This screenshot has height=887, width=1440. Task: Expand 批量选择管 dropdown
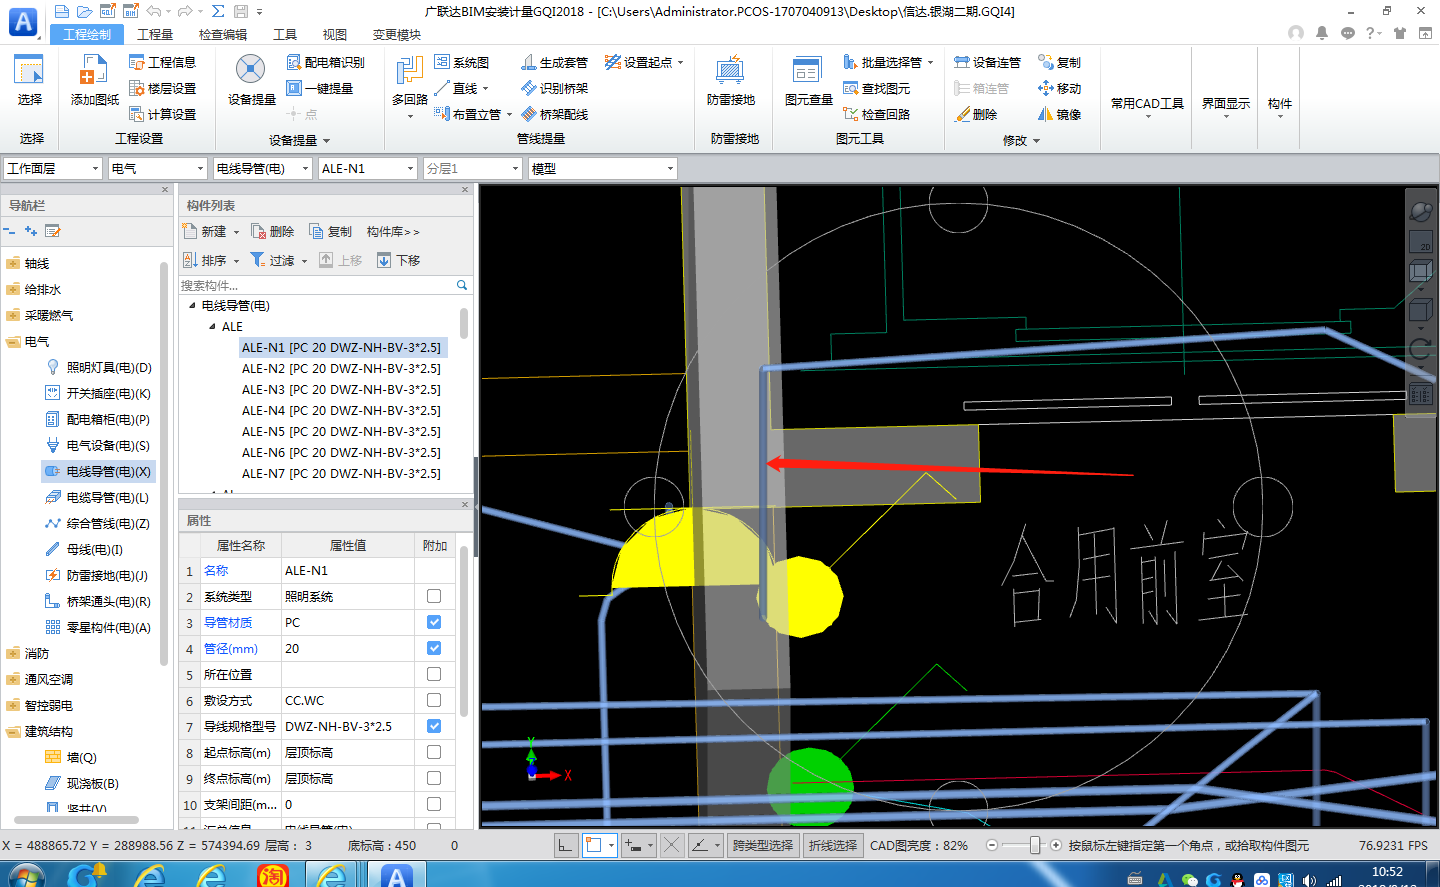pyautogui.click(x=930, y=62)
